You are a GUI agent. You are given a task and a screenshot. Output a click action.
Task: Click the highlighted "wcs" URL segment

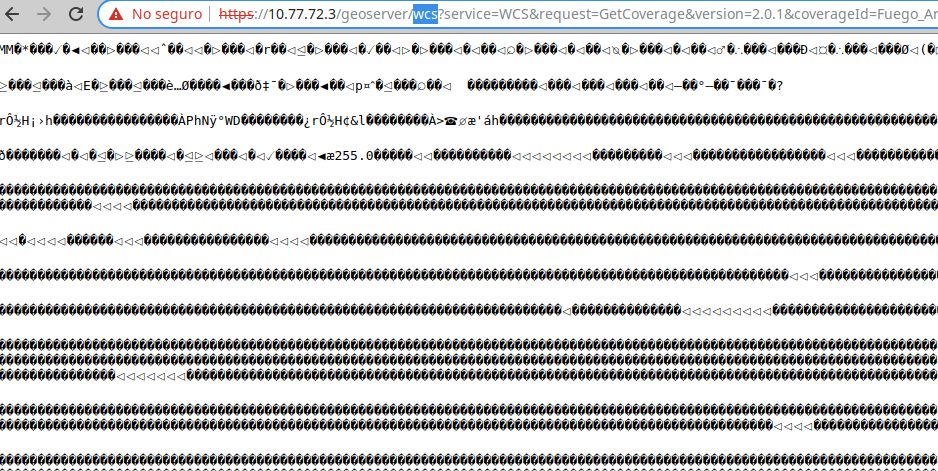[x=424, y=15]
